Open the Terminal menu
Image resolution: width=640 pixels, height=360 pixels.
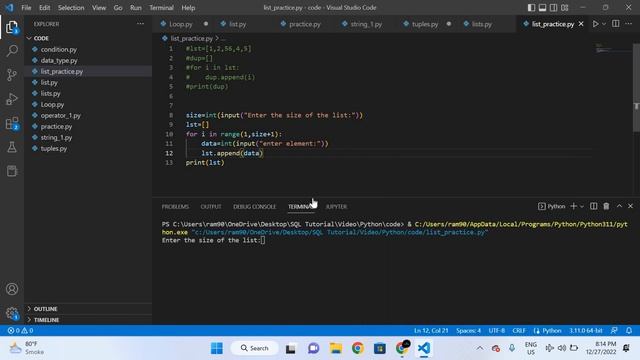161,8
